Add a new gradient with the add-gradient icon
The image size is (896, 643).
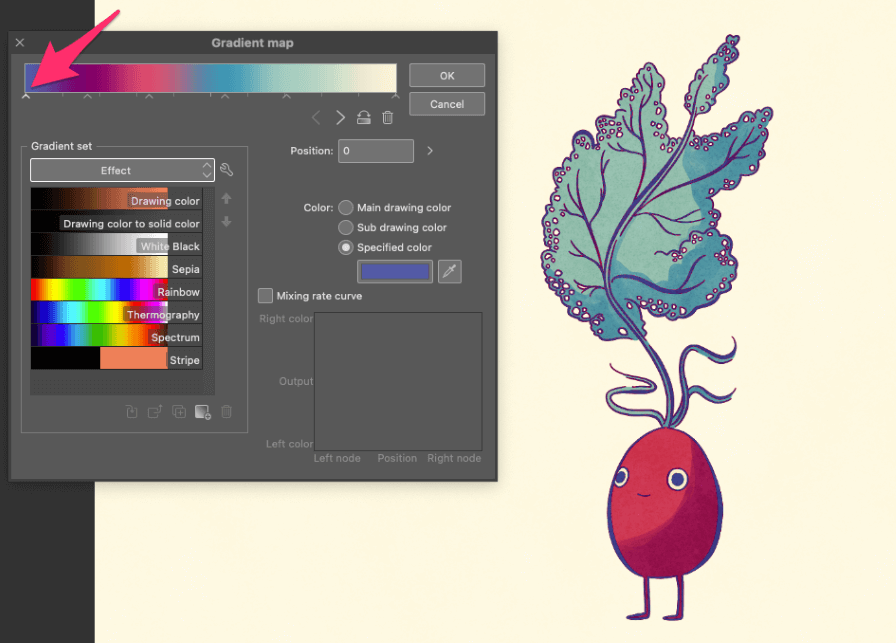(203, 412)
